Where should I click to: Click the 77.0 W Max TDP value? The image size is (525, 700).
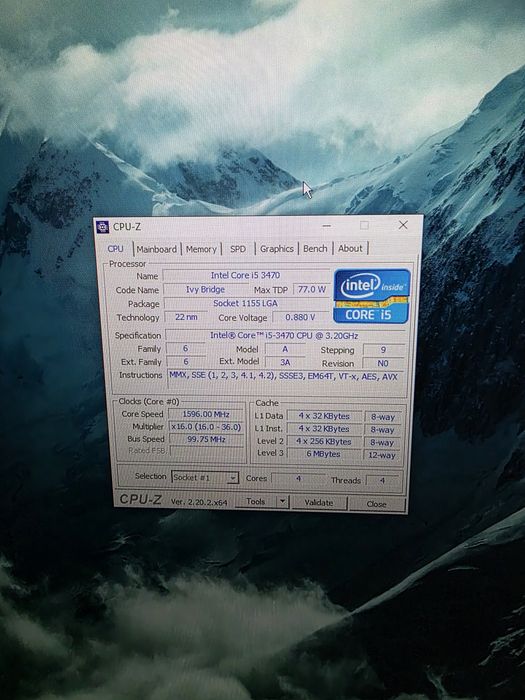pyautogui.click(x=312, y=289)
